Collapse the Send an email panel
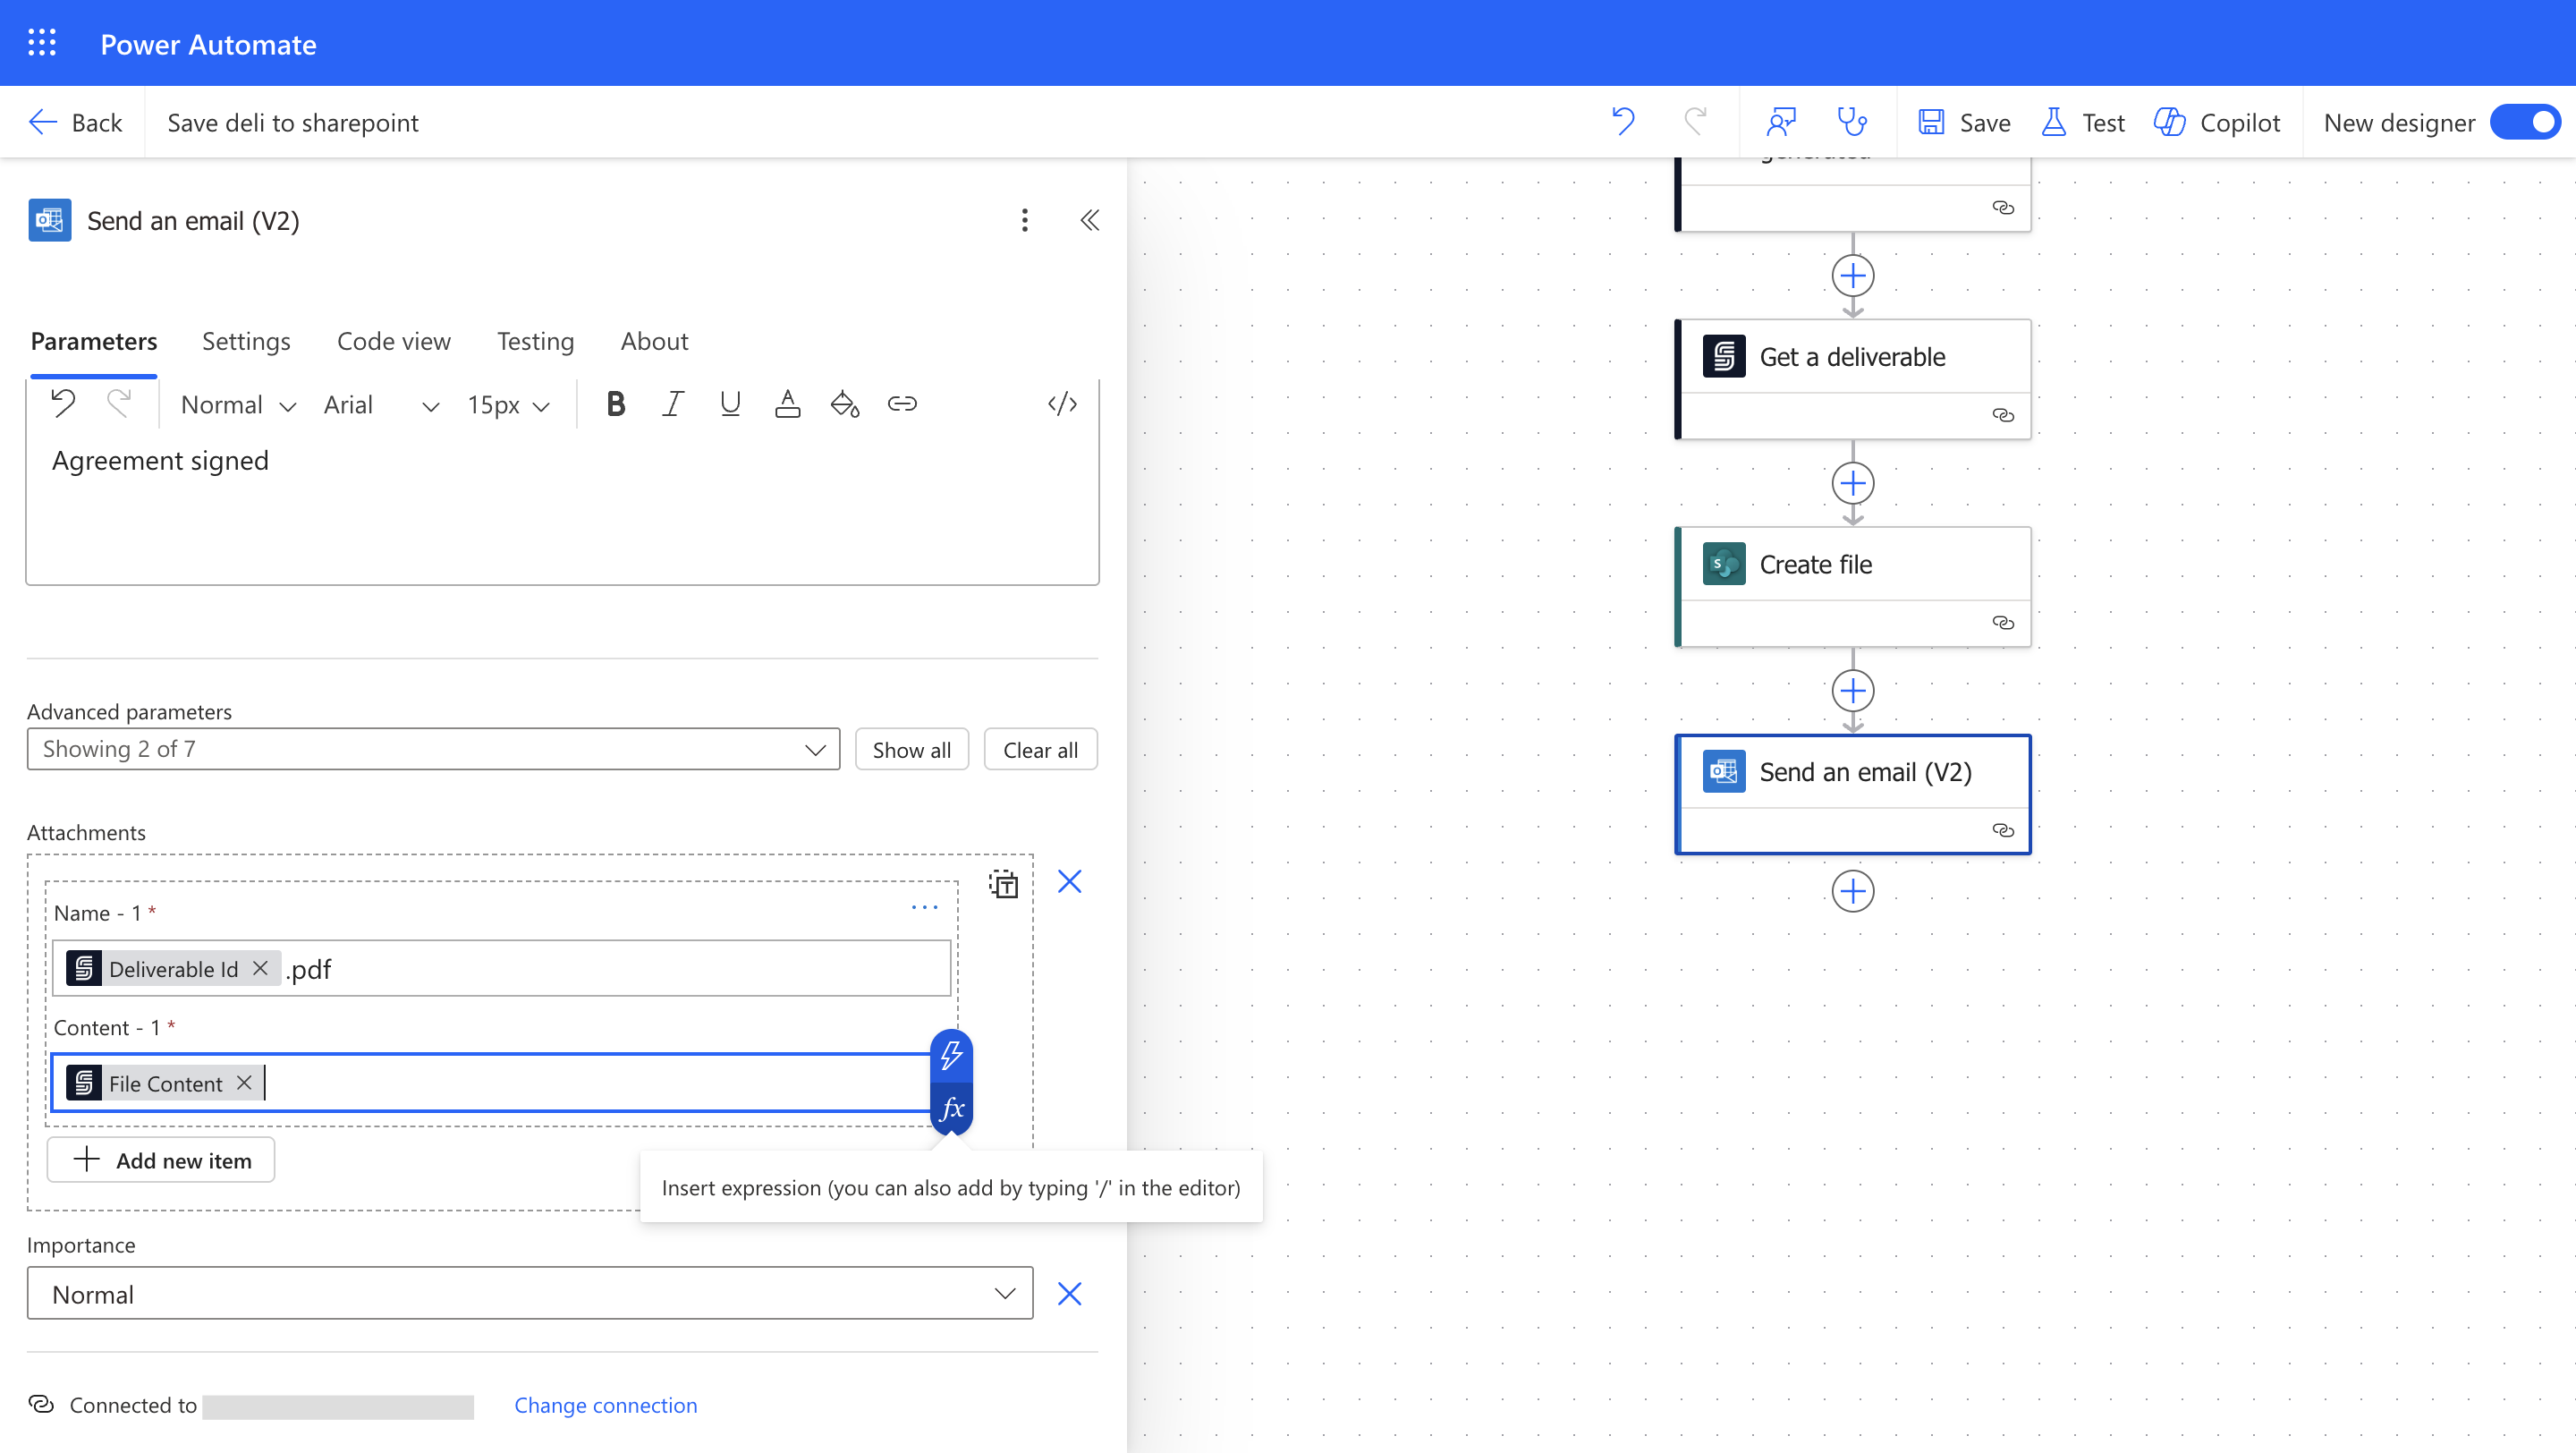The width and height of the screenshot is (2576, 1453). 1090,220
